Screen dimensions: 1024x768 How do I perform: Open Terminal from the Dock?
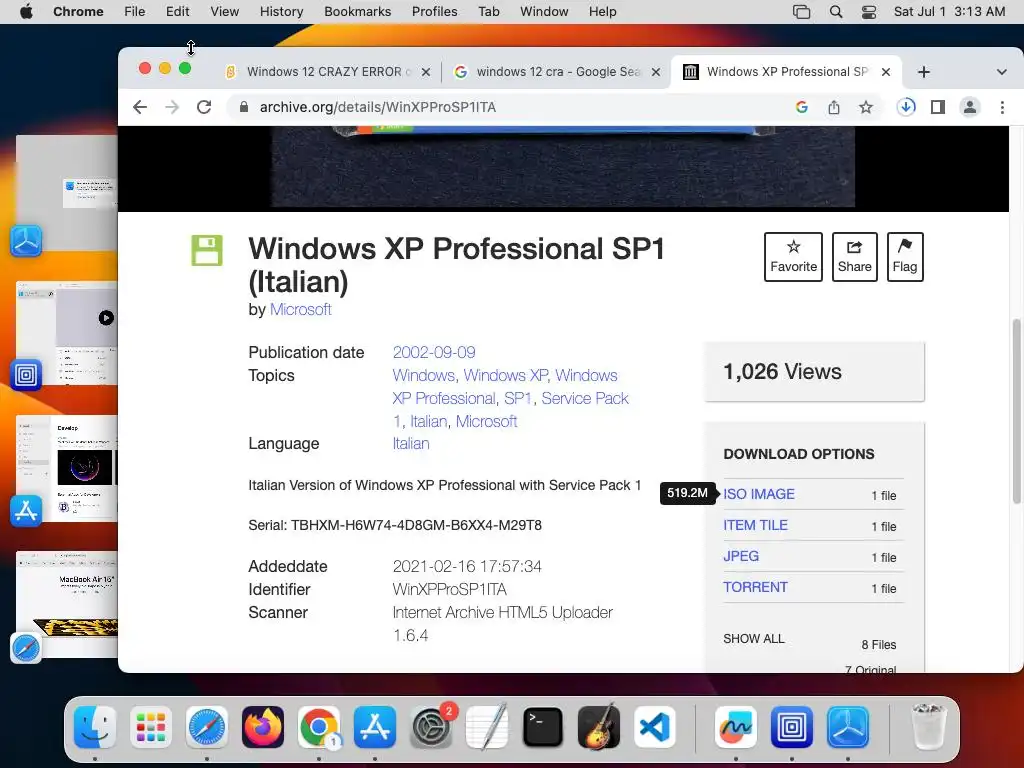[x=543, y=727]
